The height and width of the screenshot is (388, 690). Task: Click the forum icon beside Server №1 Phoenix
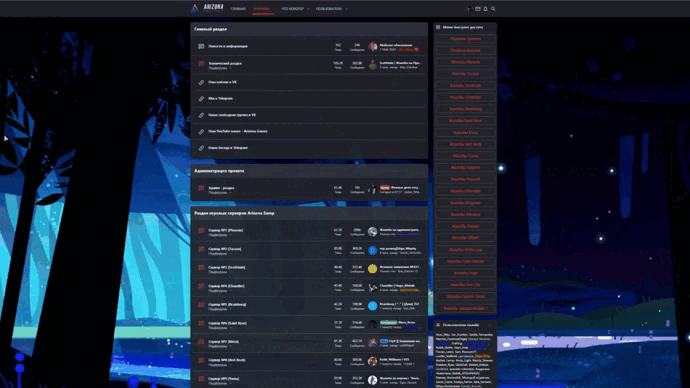pos(201,231)
